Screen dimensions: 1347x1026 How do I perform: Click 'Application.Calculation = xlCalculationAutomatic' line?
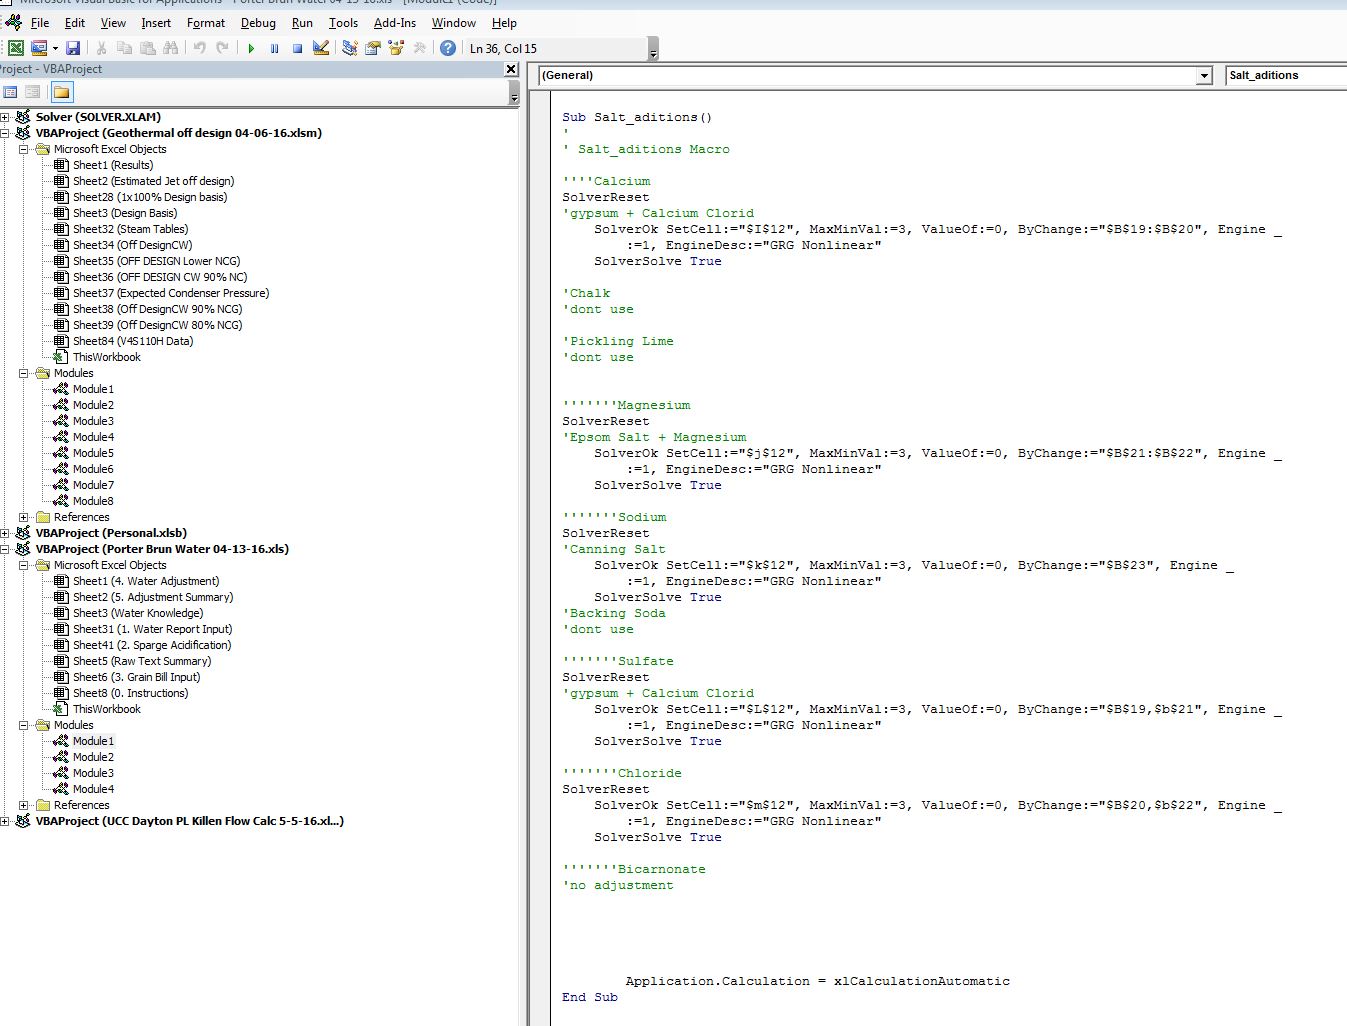click(x=818, y=981)
